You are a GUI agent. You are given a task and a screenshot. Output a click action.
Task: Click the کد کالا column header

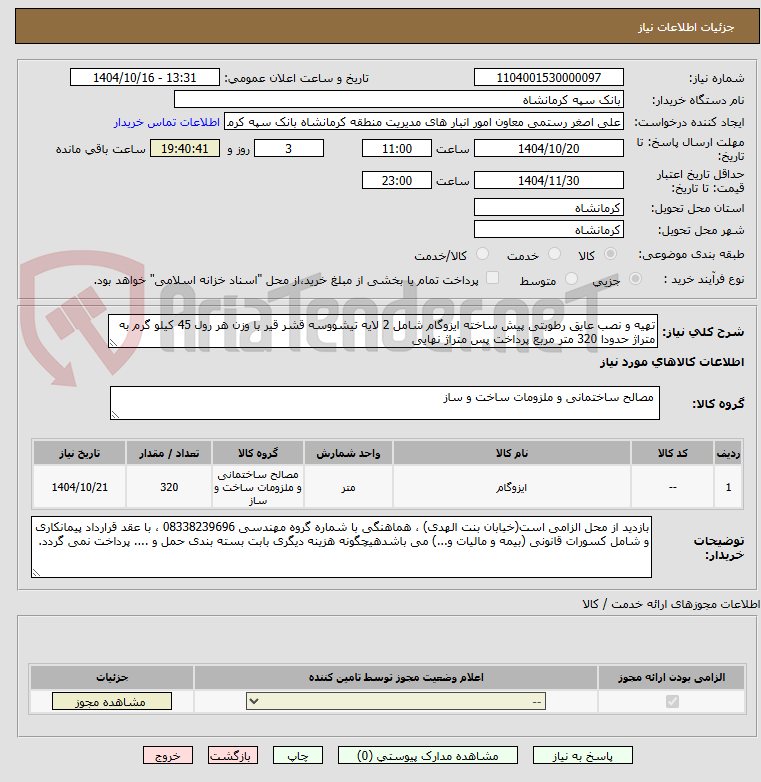coord(672,453)
